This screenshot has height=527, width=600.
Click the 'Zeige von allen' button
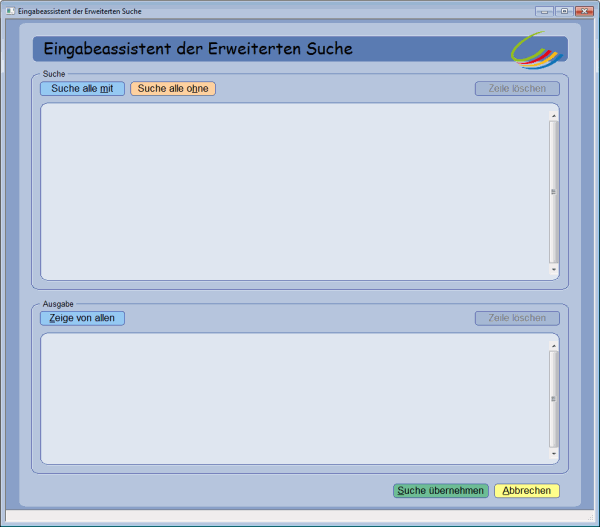(x=82, y=318)
